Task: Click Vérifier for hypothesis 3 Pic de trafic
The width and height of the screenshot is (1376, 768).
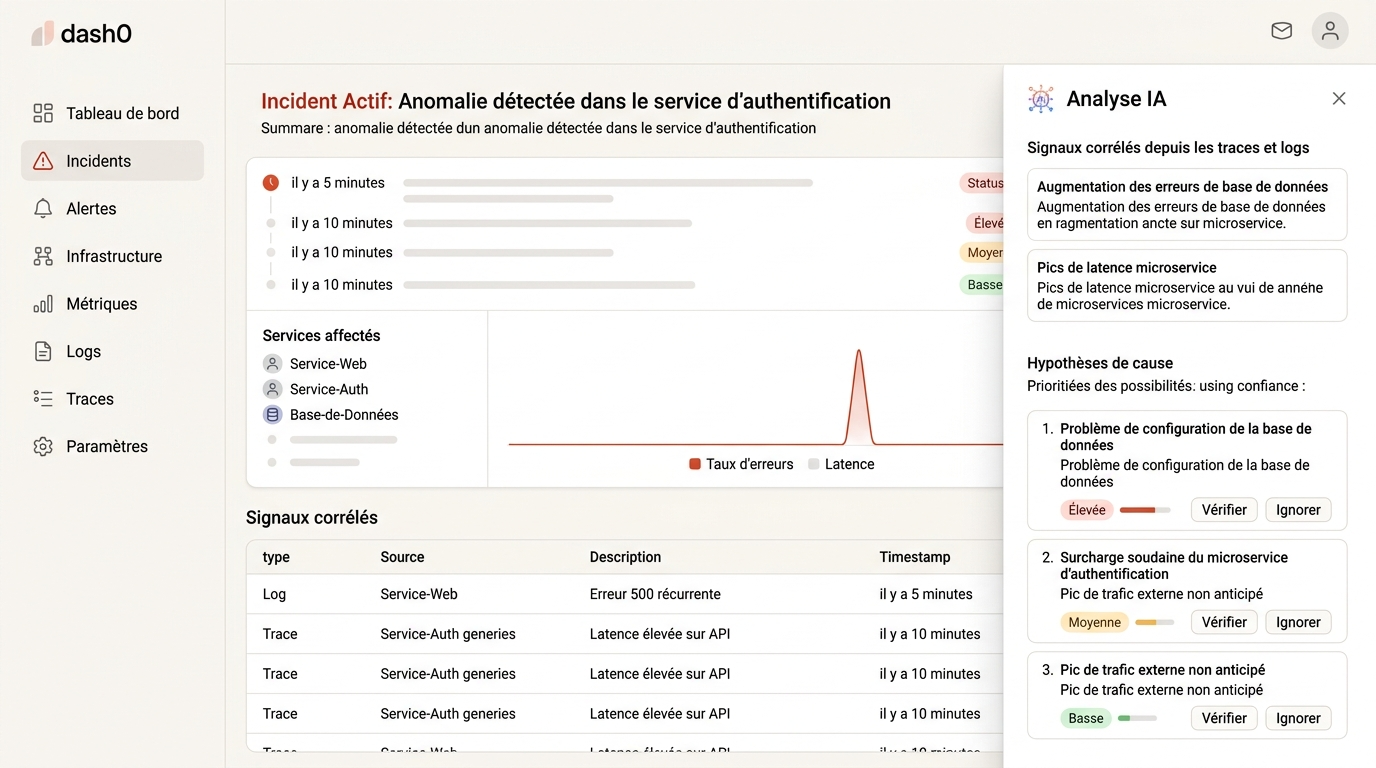Action: [x=1224, y=718]
